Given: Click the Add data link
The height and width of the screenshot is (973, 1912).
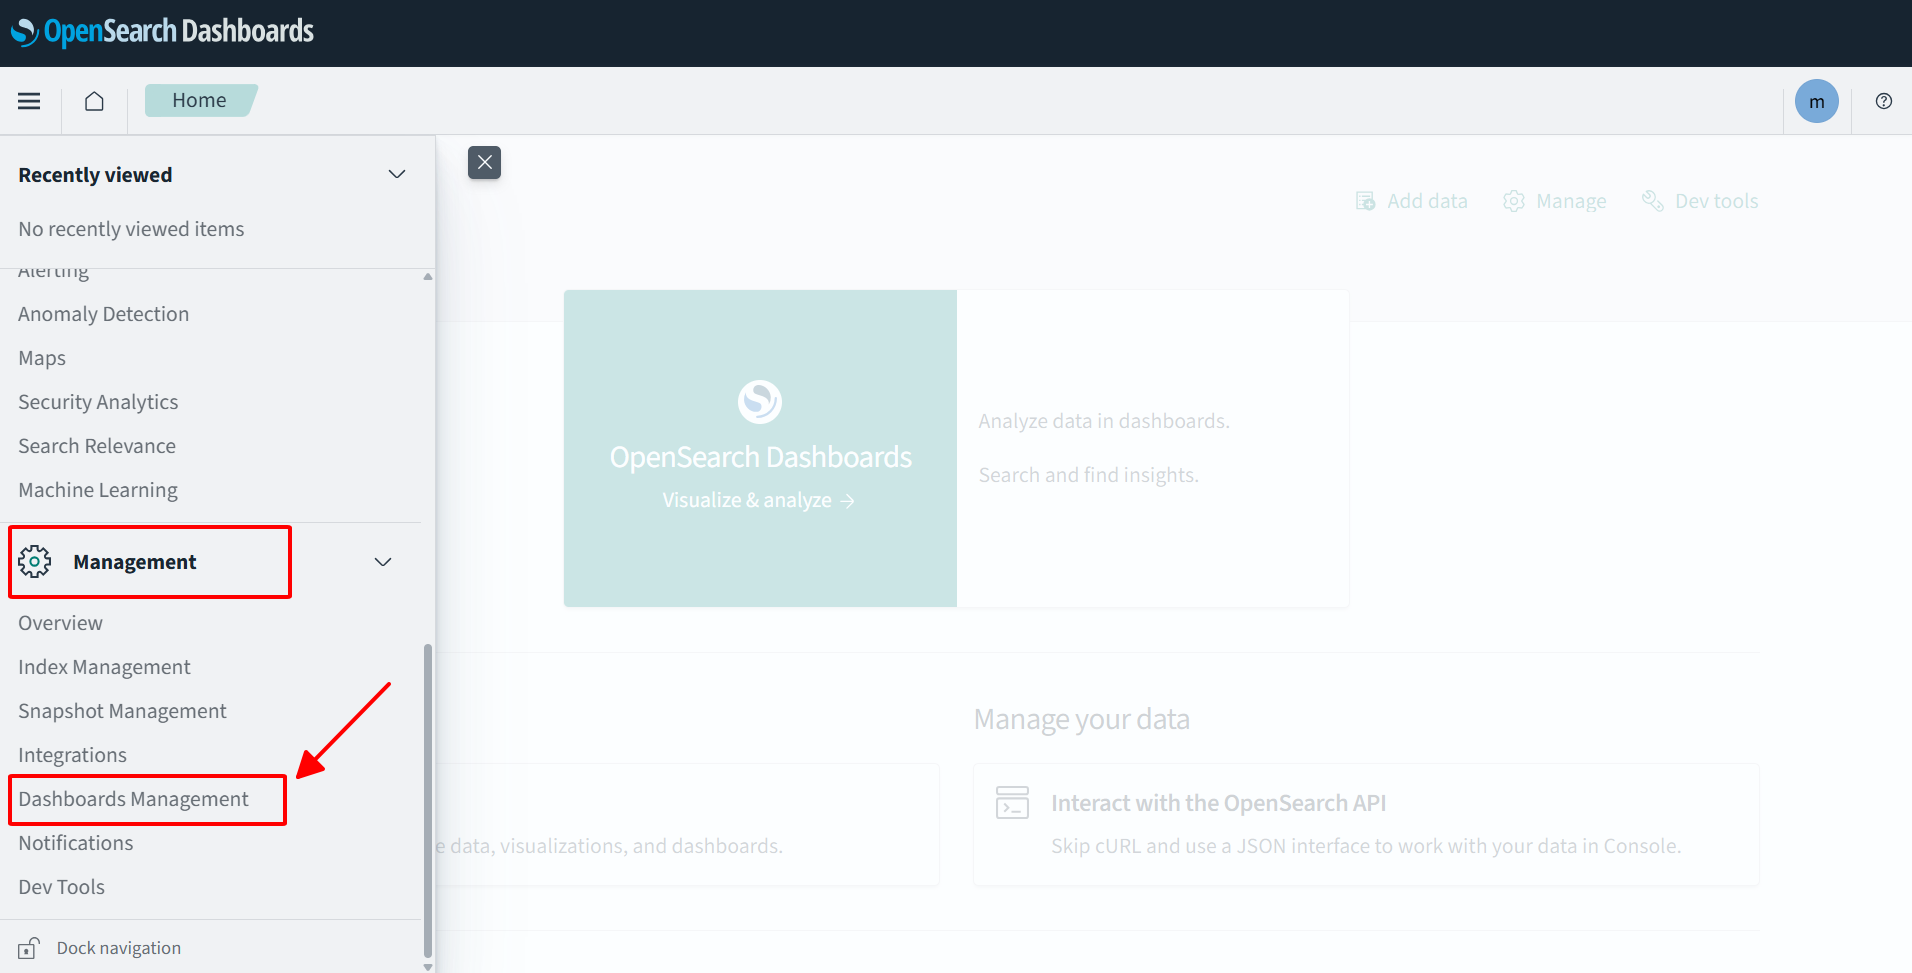Looking at the screenshot, I should tap(1412, 201).
